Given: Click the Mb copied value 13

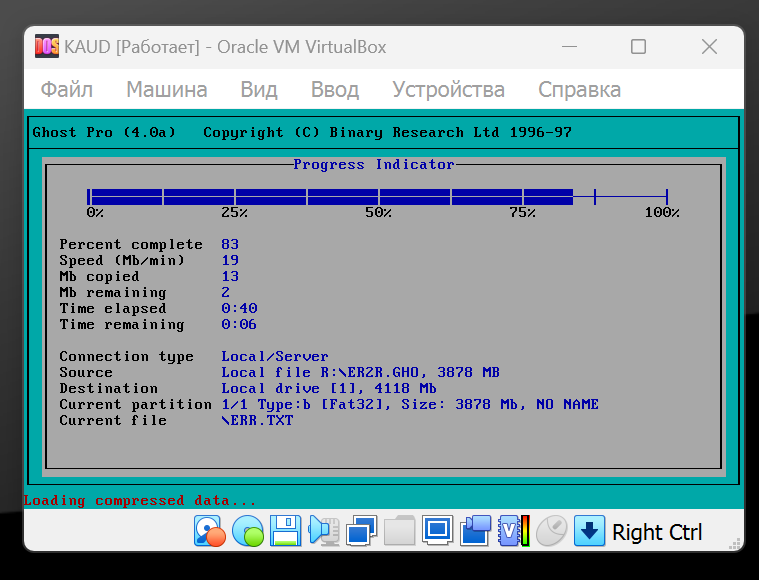Looking at the screenshot, I should coord(230,276).
